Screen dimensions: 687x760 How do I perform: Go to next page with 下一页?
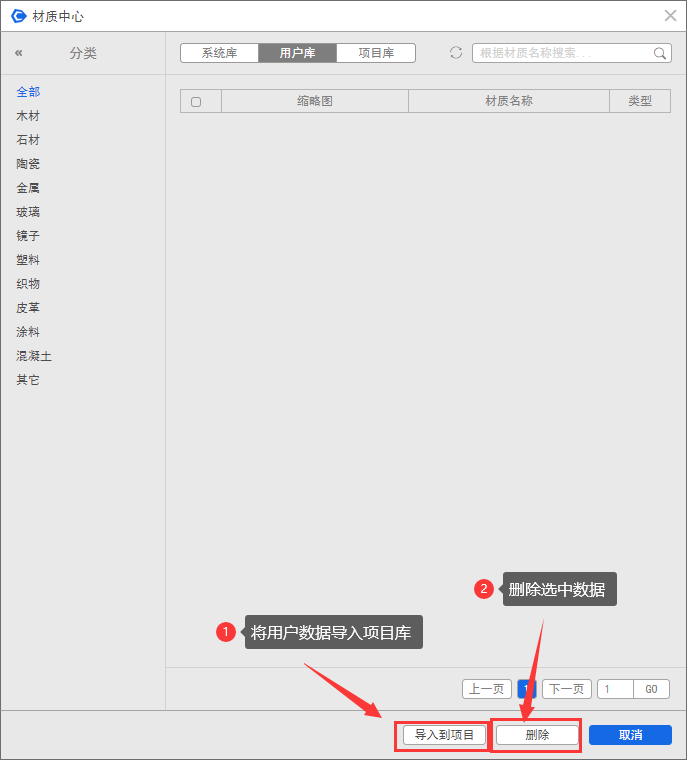[x=566, y=689]
